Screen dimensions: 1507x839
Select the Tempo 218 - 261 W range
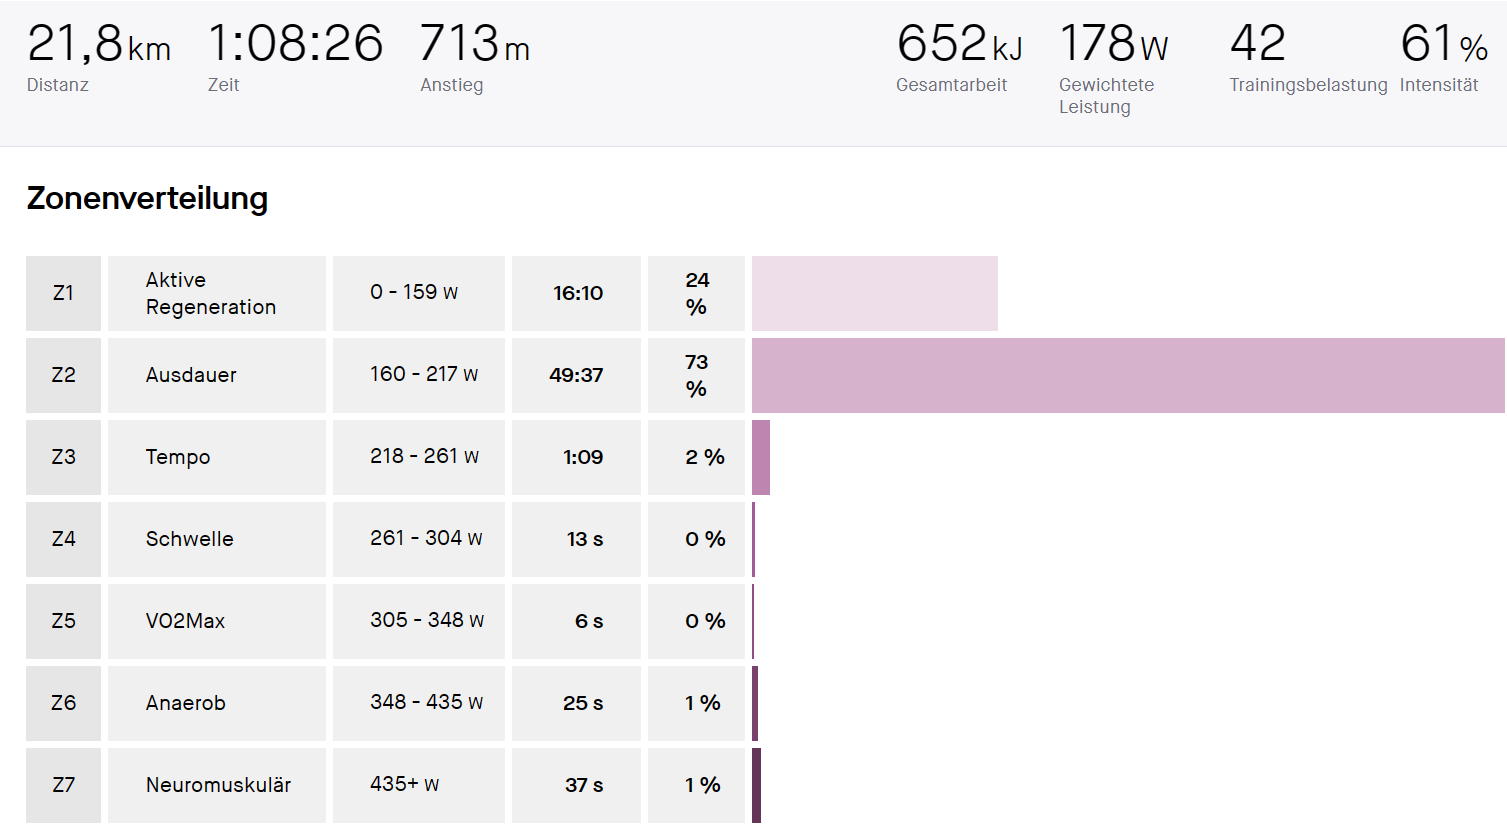(424, 457)
